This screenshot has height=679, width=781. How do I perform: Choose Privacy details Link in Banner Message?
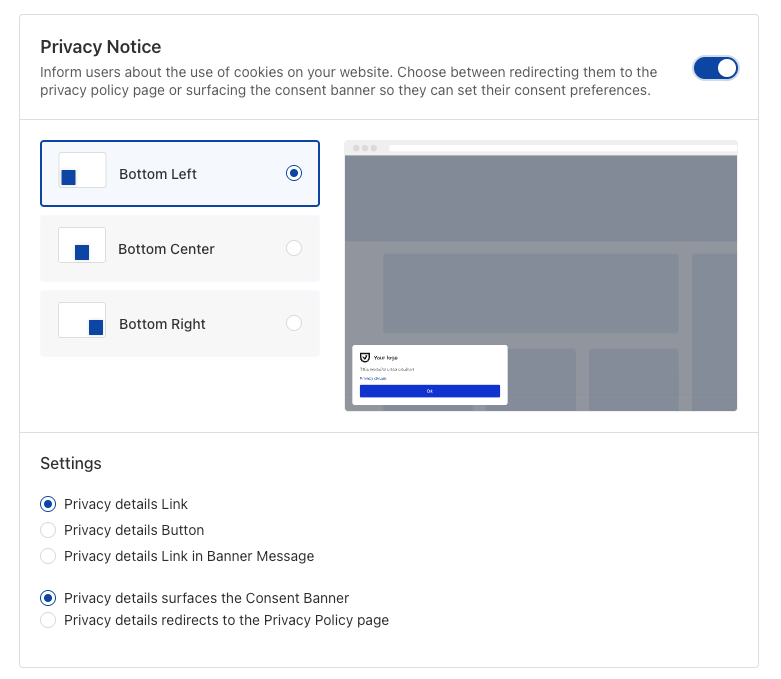(x=48, y=556)
